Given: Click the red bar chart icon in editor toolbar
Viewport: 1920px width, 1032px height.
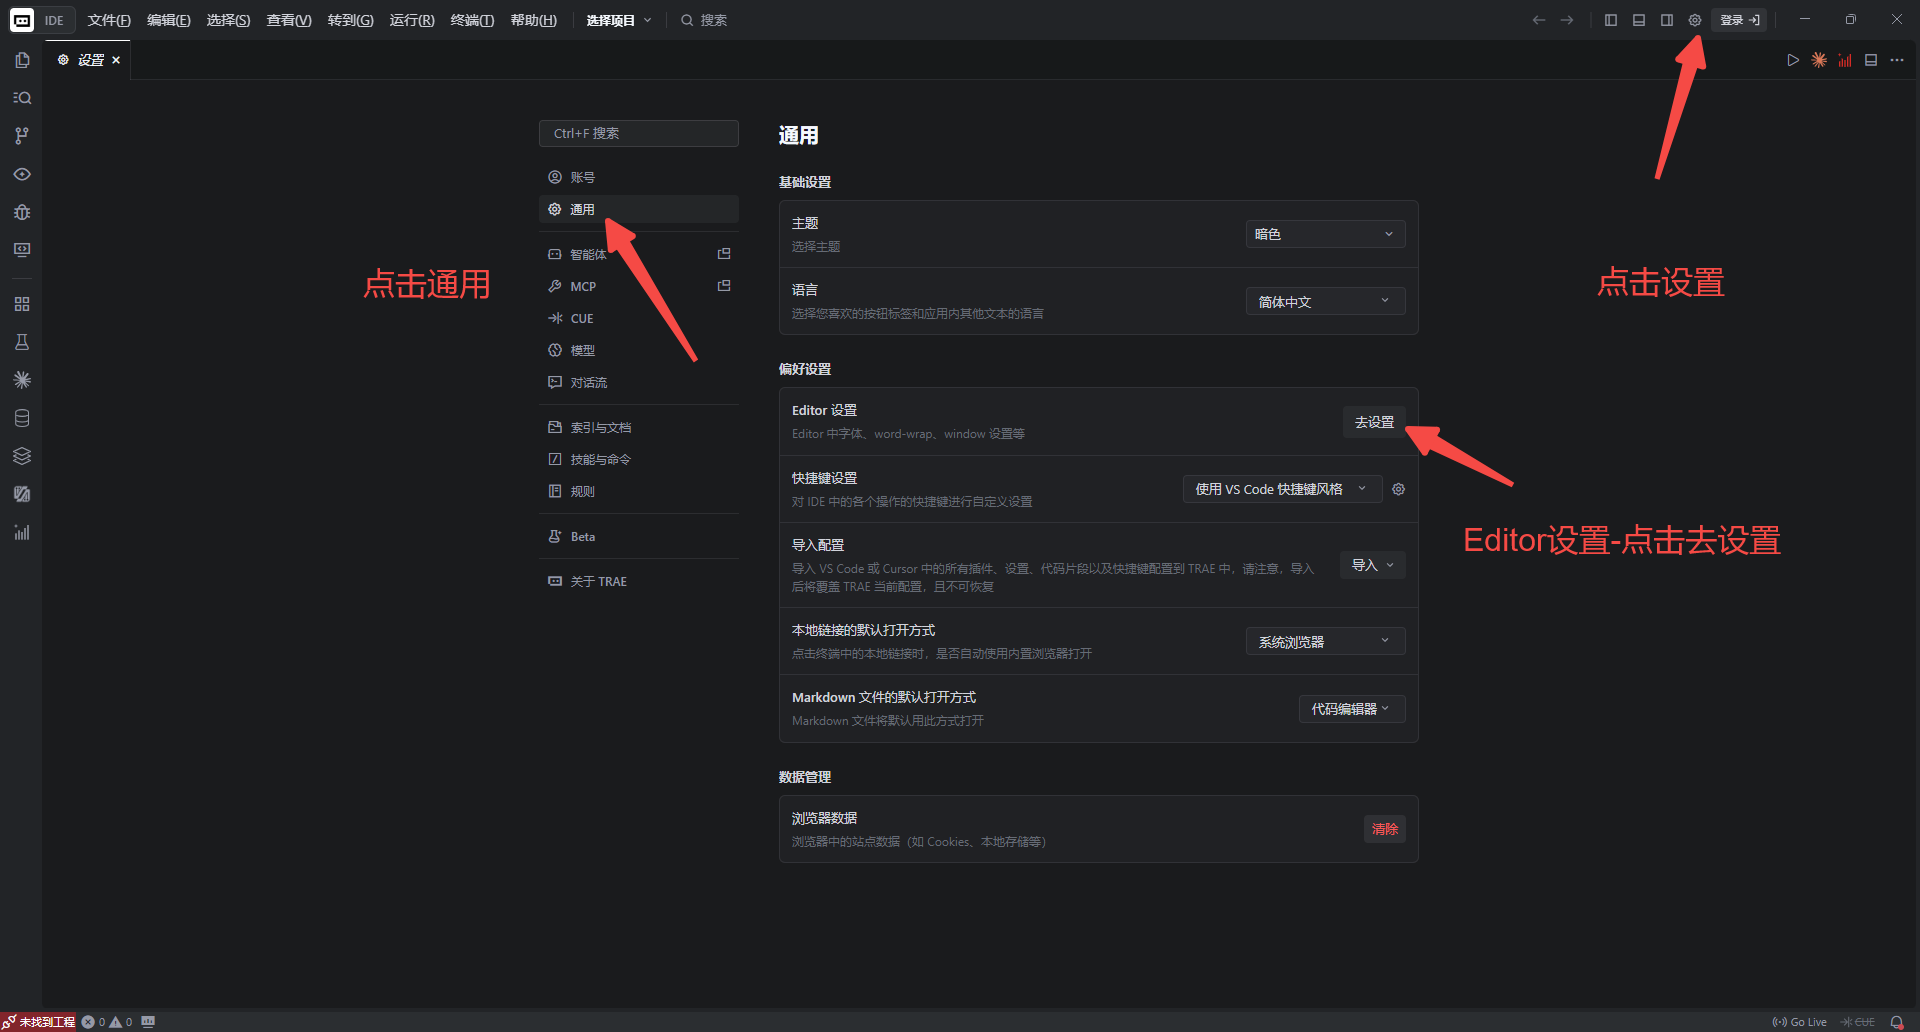Looking at the screenshot, I should 1845,60.
